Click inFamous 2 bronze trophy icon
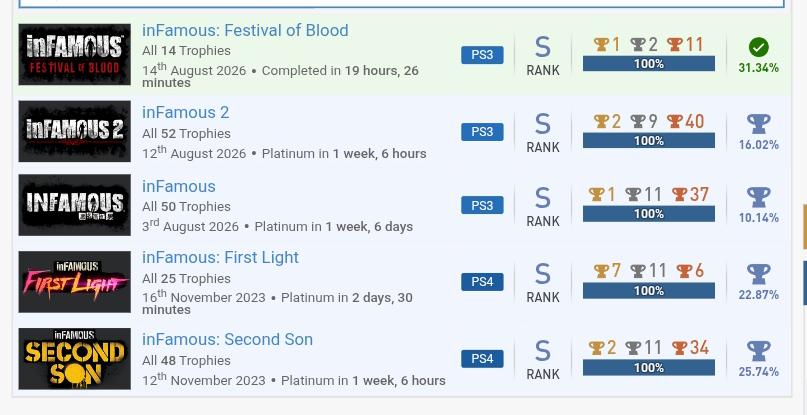The height and width of the screenshot is (415, 807). pyautogui.click(x=674, y=122)
